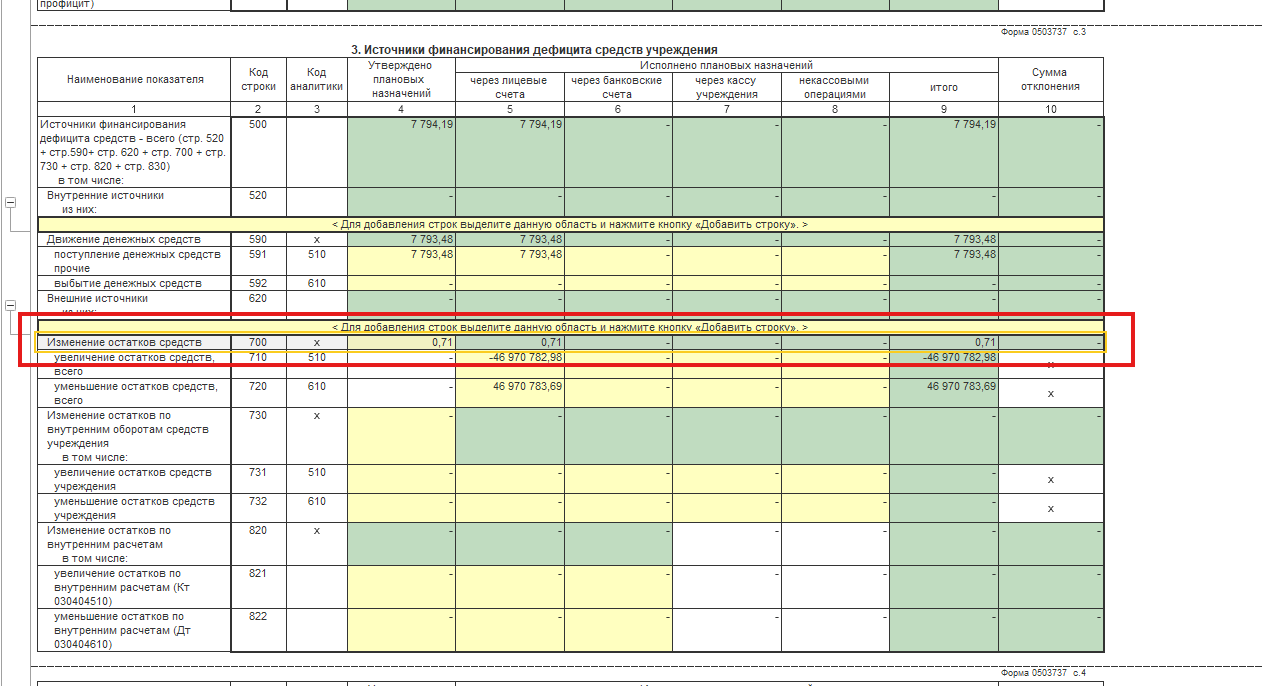
Task: Click row name увеличение остатков (Кт 030404510)
Action: coord(134,587)
